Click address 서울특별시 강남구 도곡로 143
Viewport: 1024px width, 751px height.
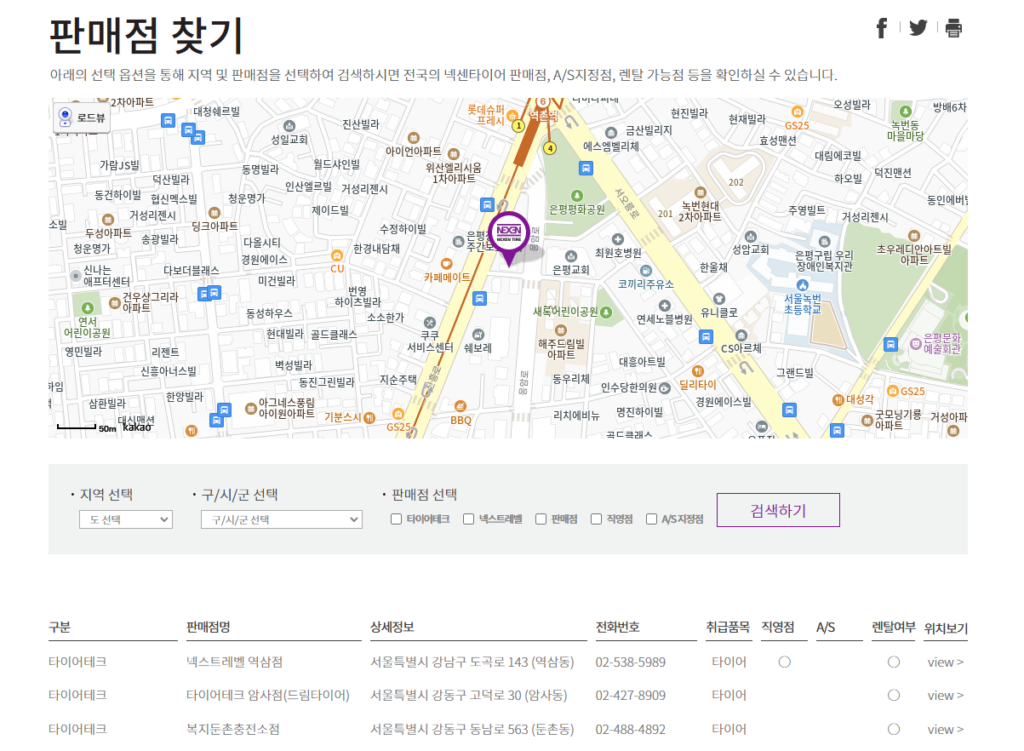tap(472, 662)
